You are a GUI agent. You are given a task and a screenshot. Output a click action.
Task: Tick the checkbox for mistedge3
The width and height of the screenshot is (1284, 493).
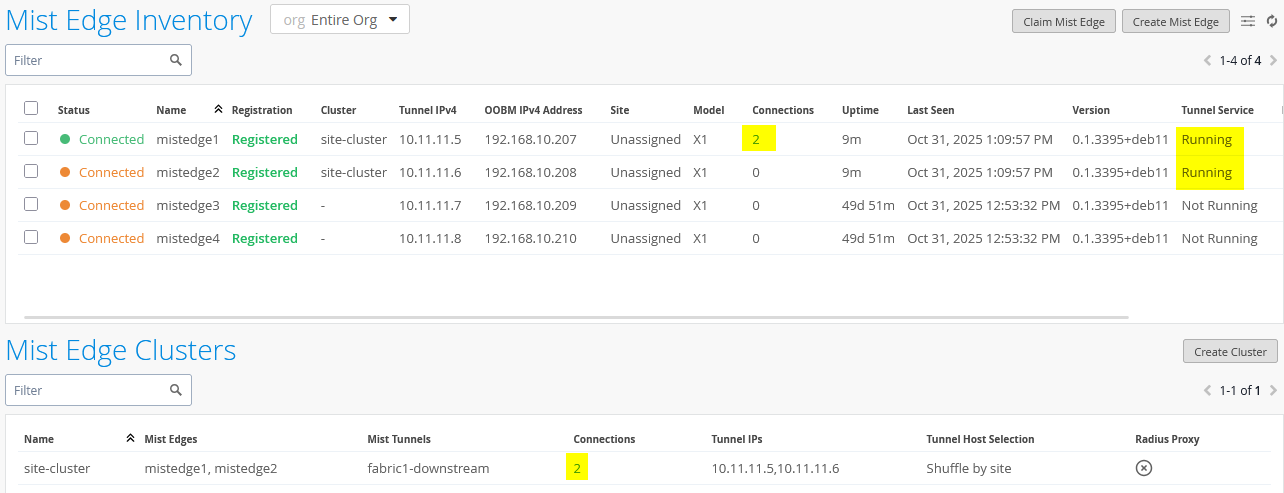point(31,205)
